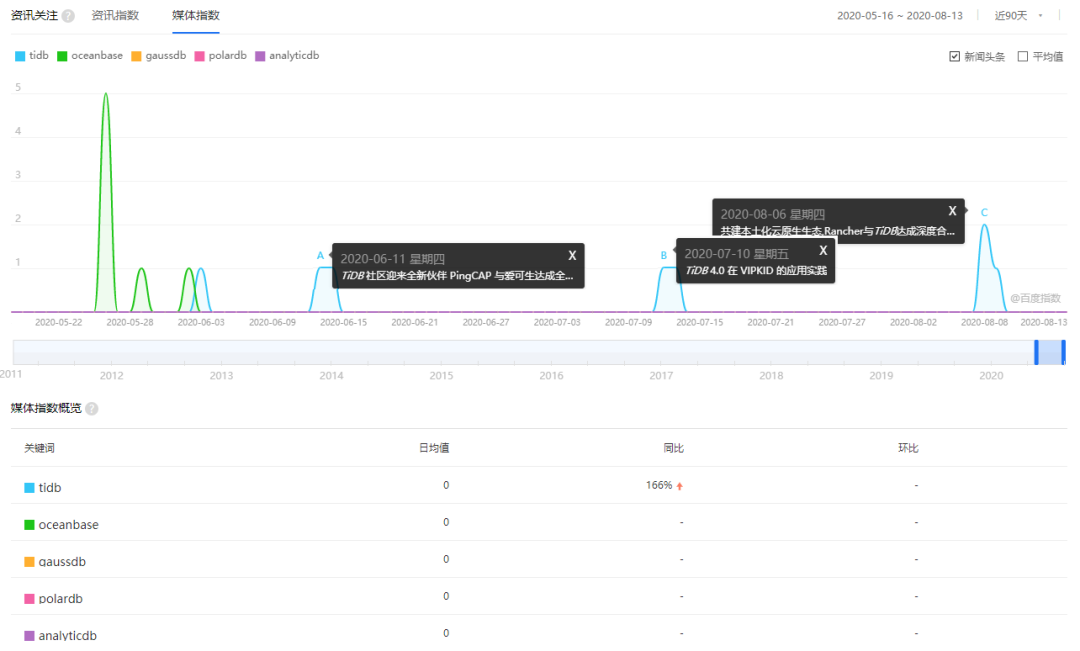Open the 近90天 time range dropdown
1080x651 pixels.
click(1019, 16)
